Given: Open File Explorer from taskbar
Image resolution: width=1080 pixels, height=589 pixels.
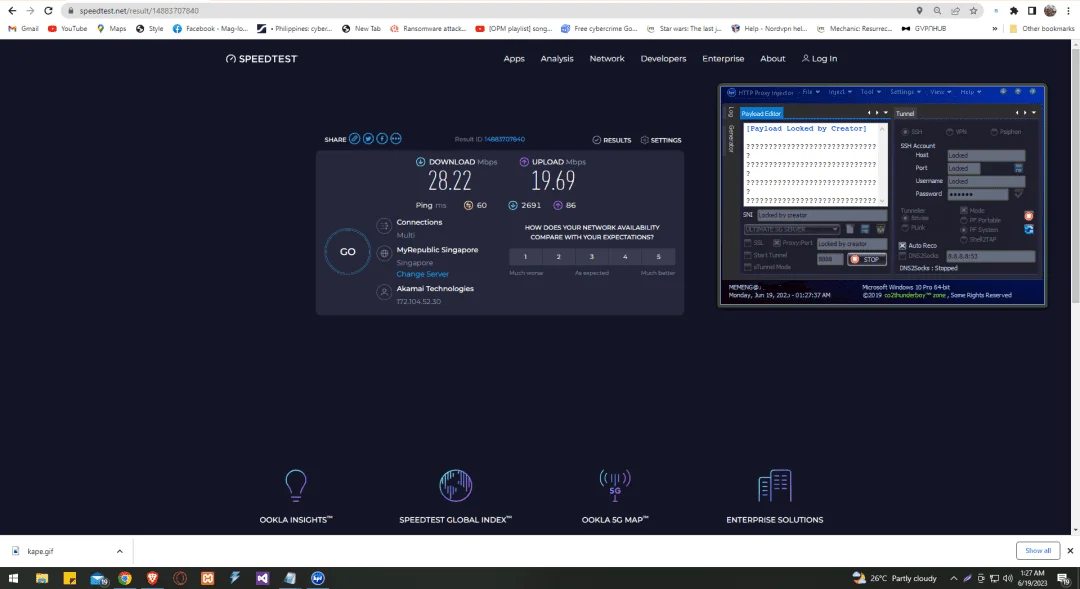Looking at the screenshot, I should pos(42,578).
